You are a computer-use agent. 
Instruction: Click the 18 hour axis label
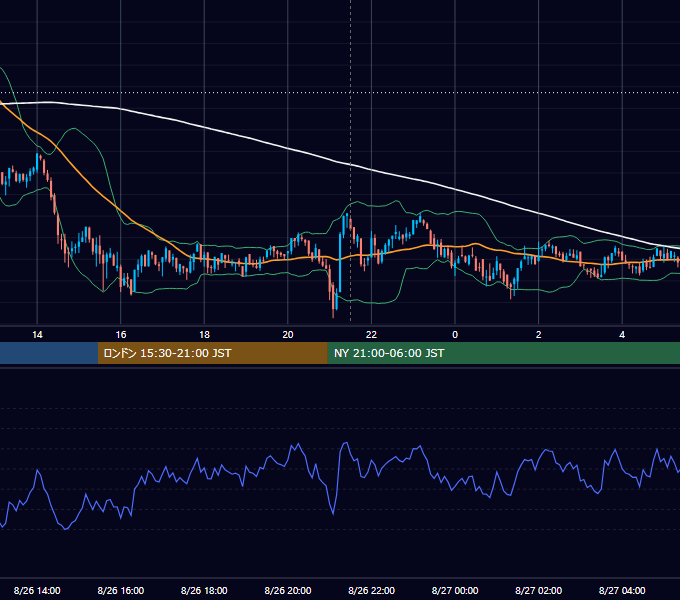click(204, 335)
